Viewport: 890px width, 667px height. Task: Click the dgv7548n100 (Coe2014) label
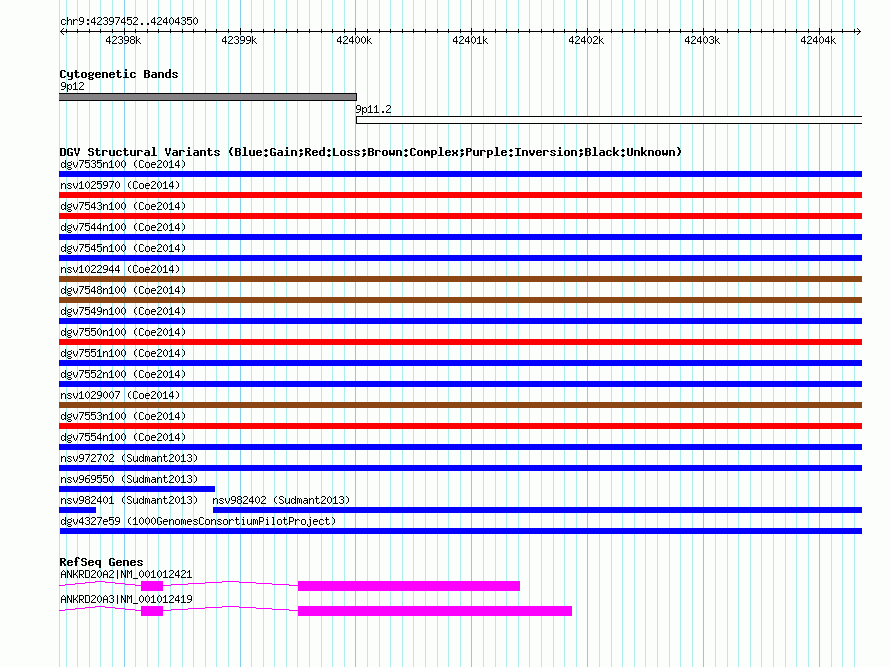click(123, 290)
